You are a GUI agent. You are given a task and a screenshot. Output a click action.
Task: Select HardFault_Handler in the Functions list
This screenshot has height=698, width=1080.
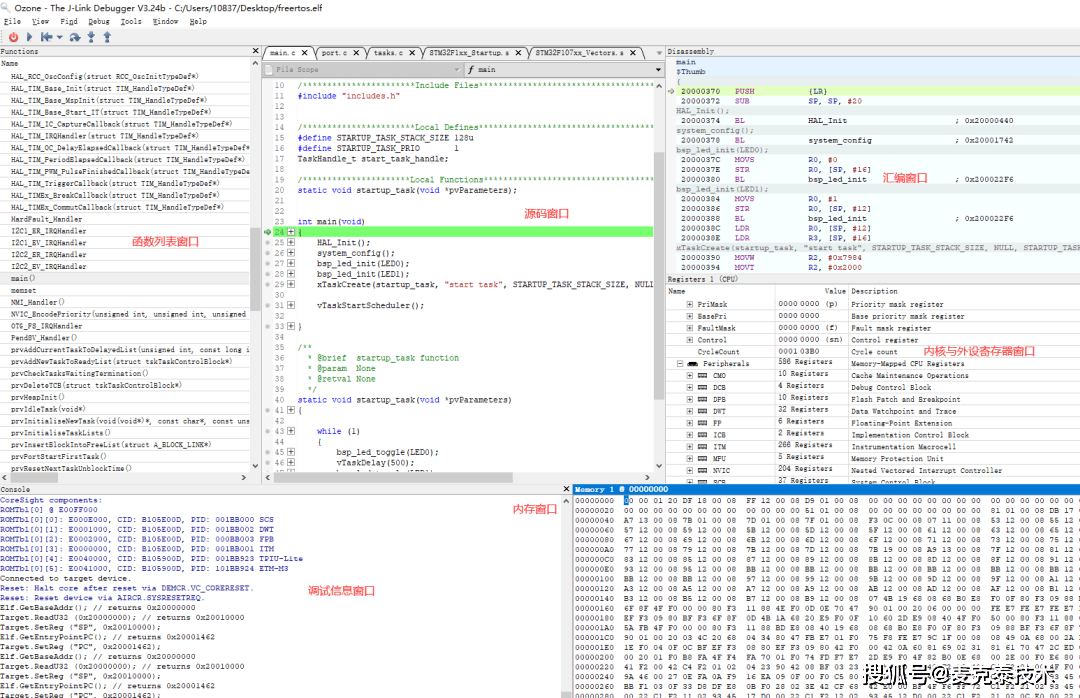coord(47,219)
